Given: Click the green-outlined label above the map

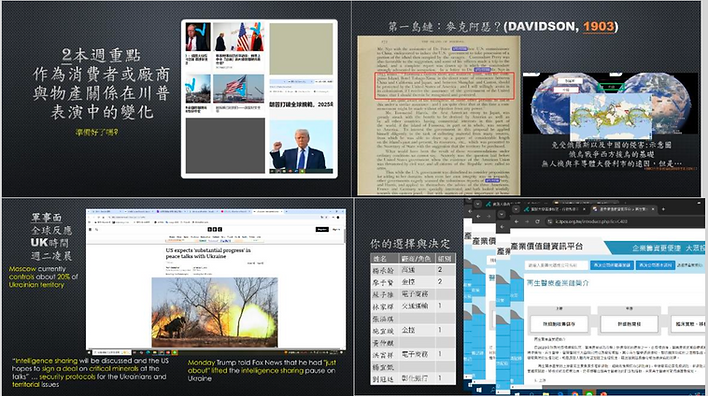Looking at the screenshot, I should (610, 87).
